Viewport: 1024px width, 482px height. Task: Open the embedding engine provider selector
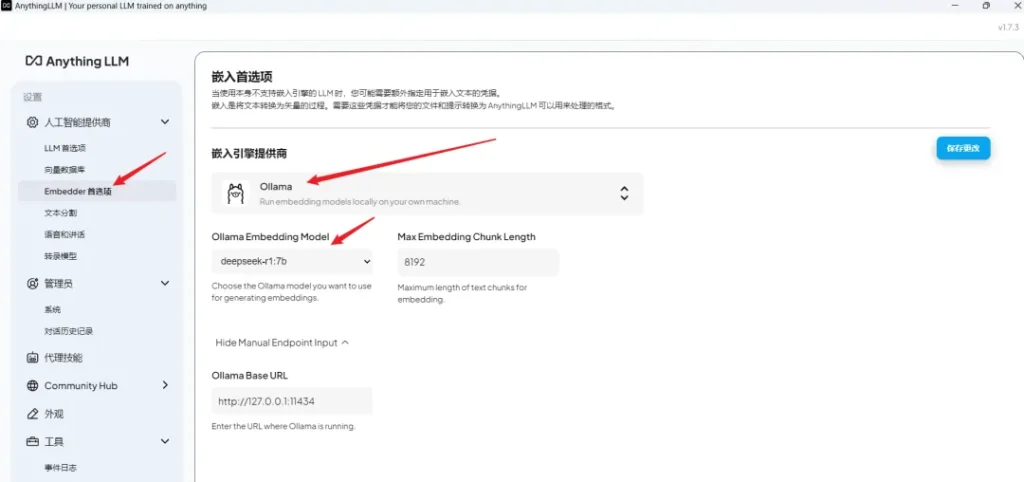[x=427, y=193]
